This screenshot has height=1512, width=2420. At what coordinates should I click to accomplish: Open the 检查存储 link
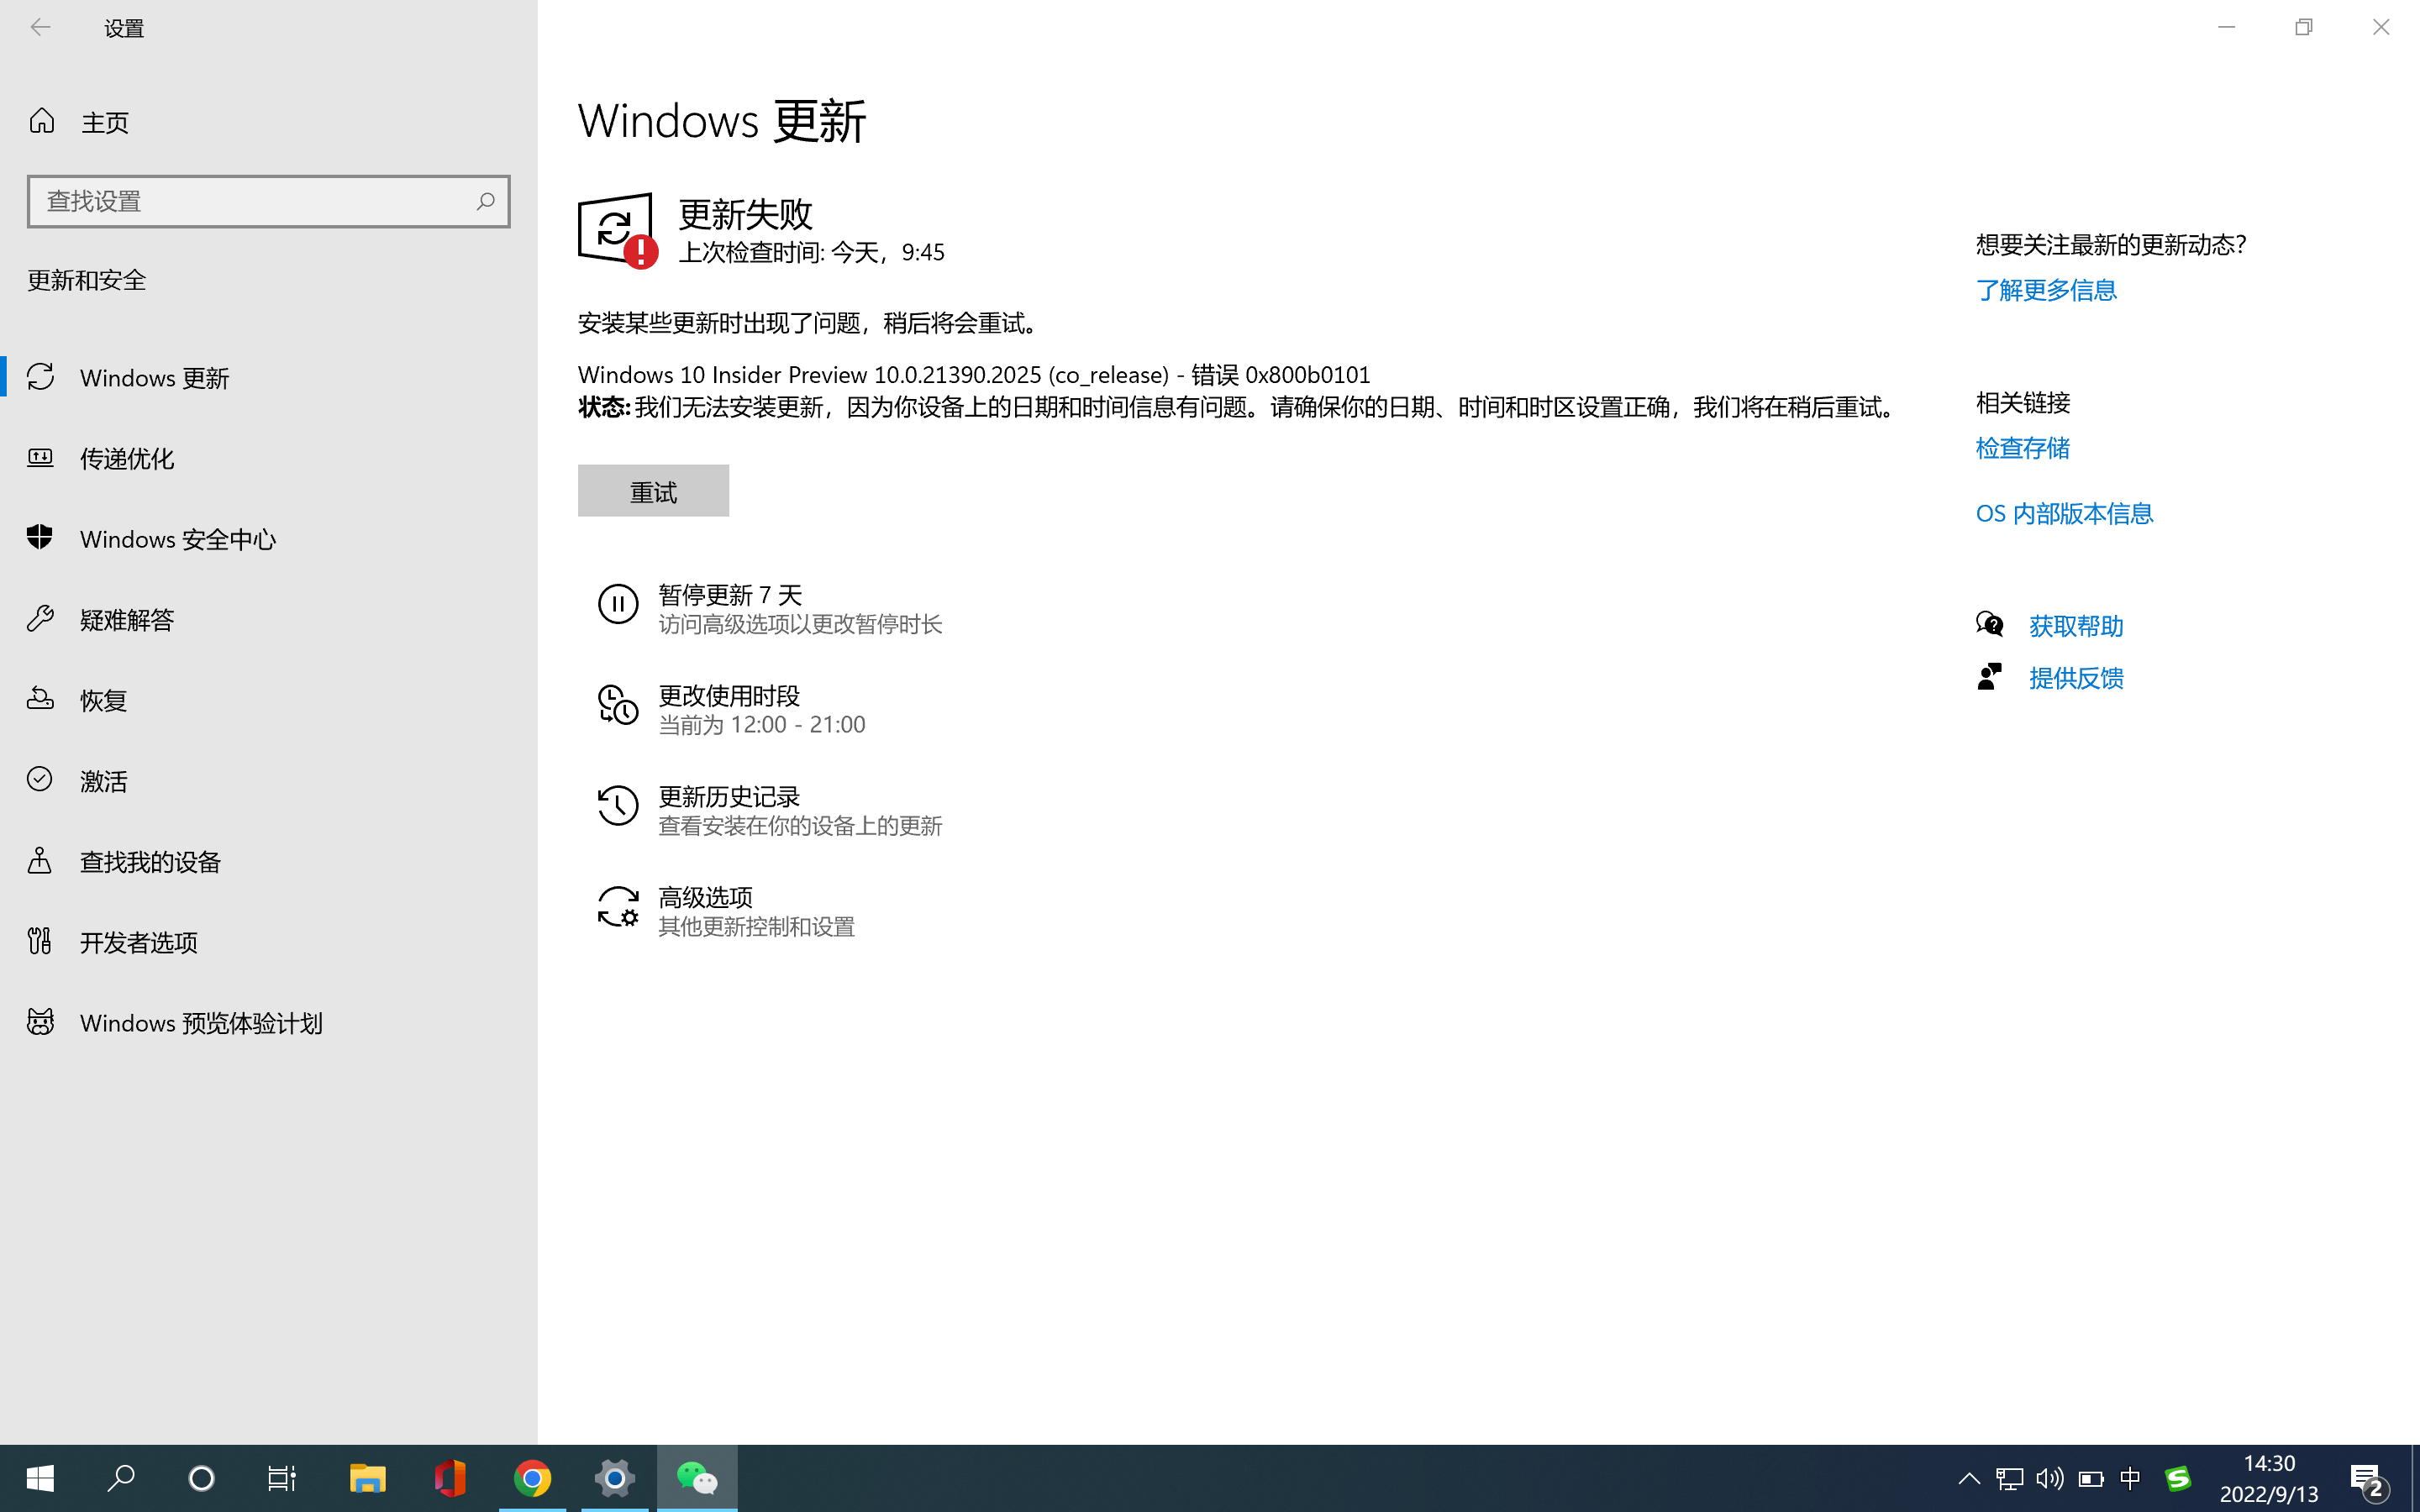coord(2022,448)
